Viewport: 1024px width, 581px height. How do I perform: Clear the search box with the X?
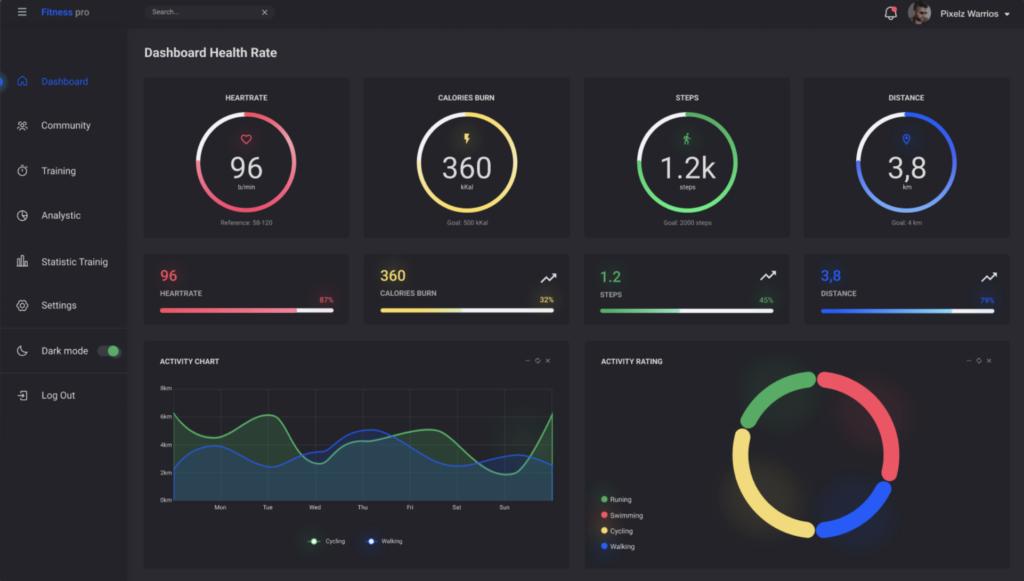(x=263, y=13)
